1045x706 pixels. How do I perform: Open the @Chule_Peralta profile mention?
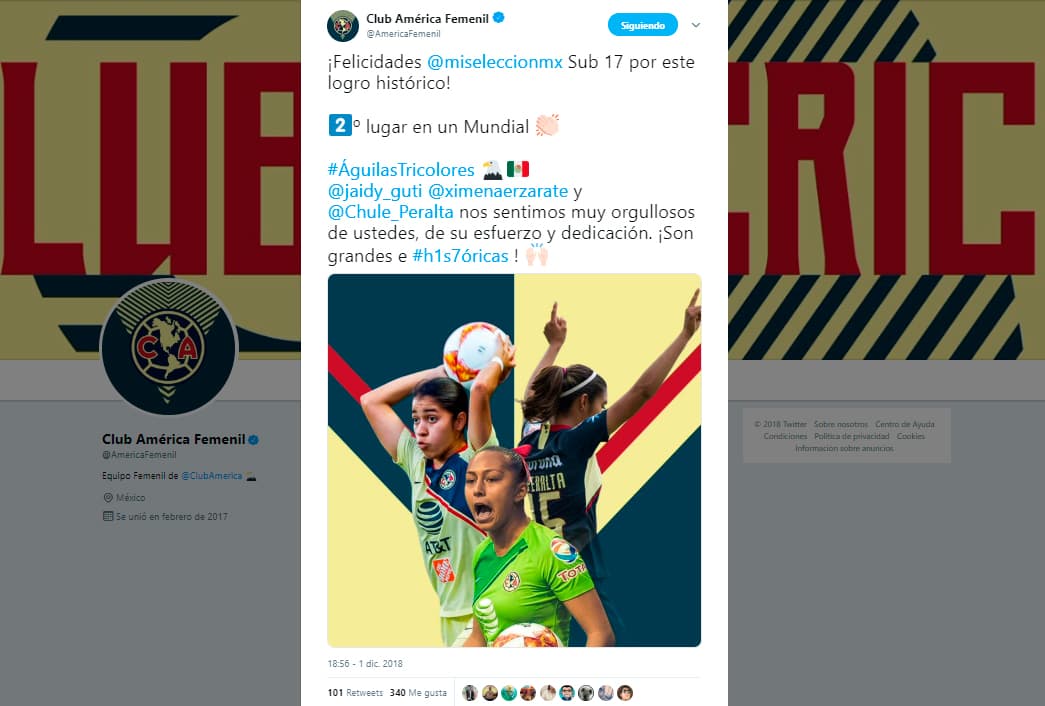pyautogui.click(x=391, y=213)
